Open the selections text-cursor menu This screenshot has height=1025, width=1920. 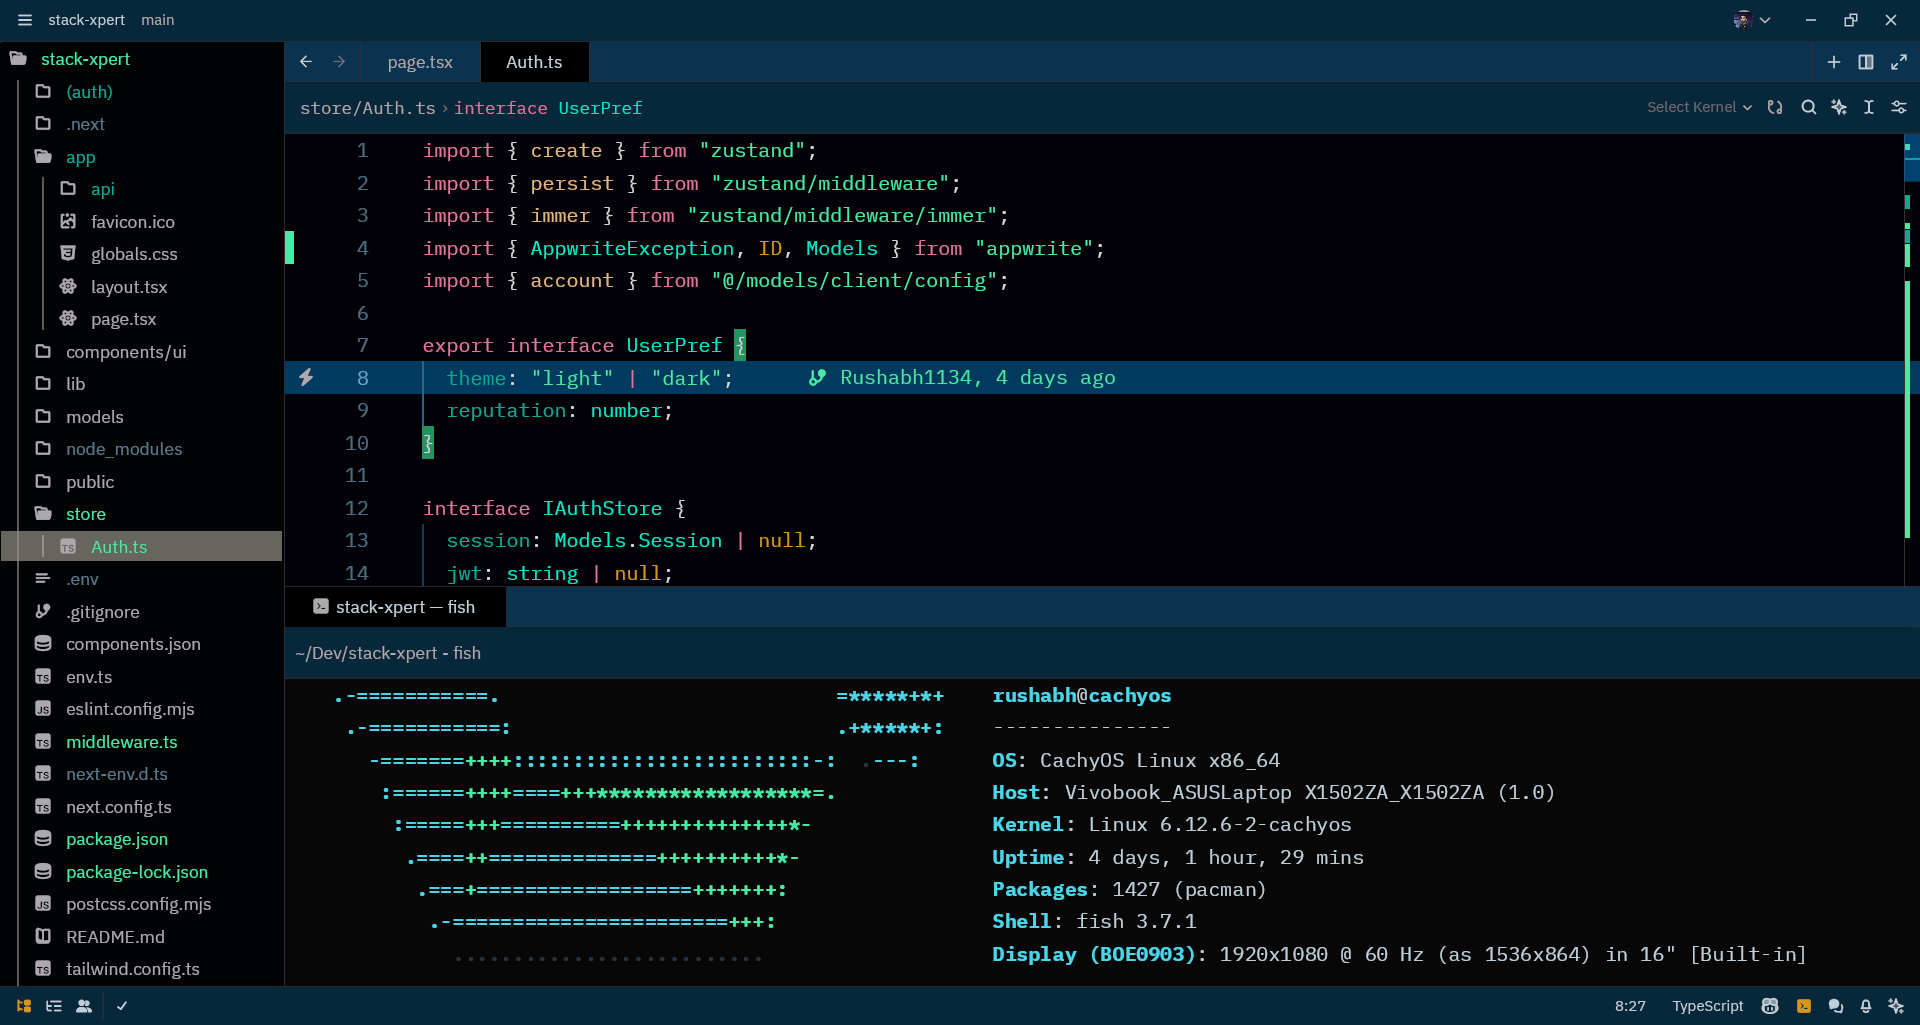(1869, 107)
